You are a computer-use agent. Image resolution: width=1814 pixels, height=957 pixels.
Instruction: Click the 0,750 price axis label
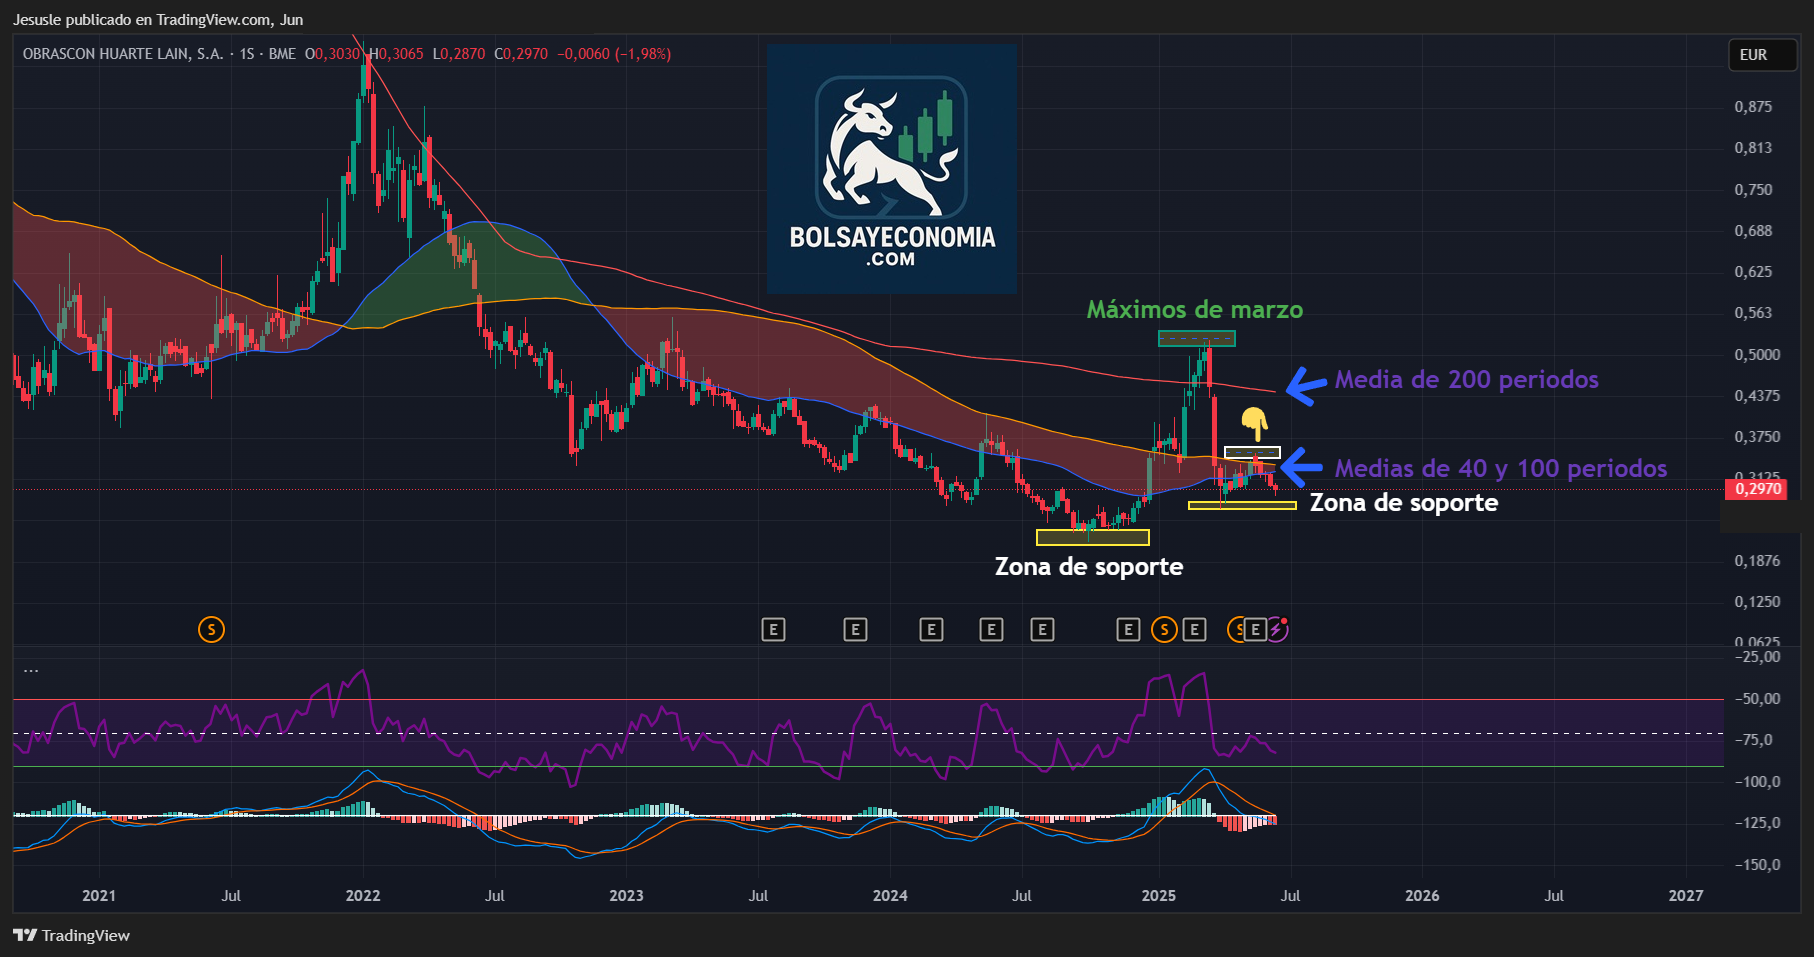pos(1753,189)
